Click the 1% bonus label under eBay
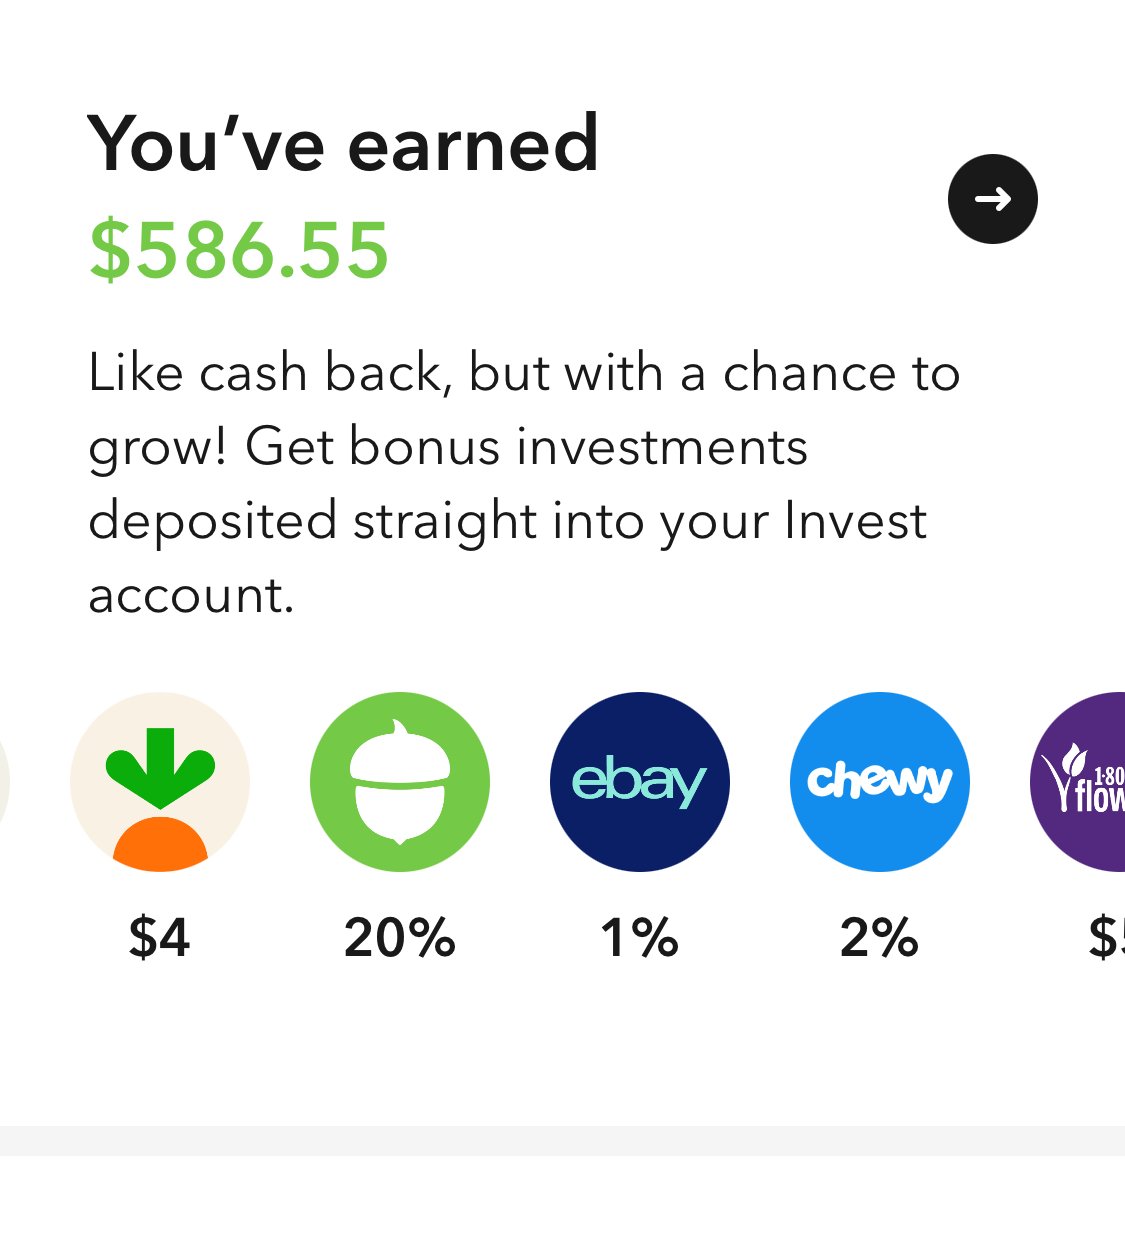 point(640,938)
